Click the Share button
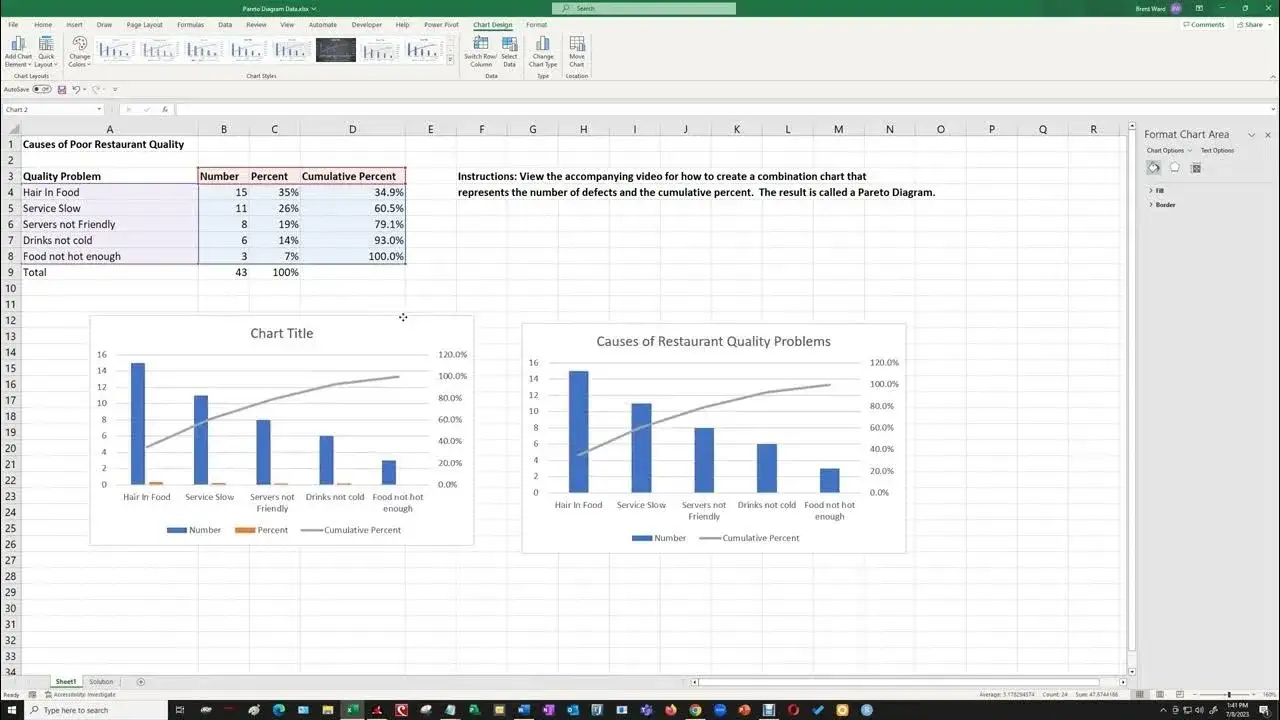1280x720 pixels. (x=1250, y=24)
